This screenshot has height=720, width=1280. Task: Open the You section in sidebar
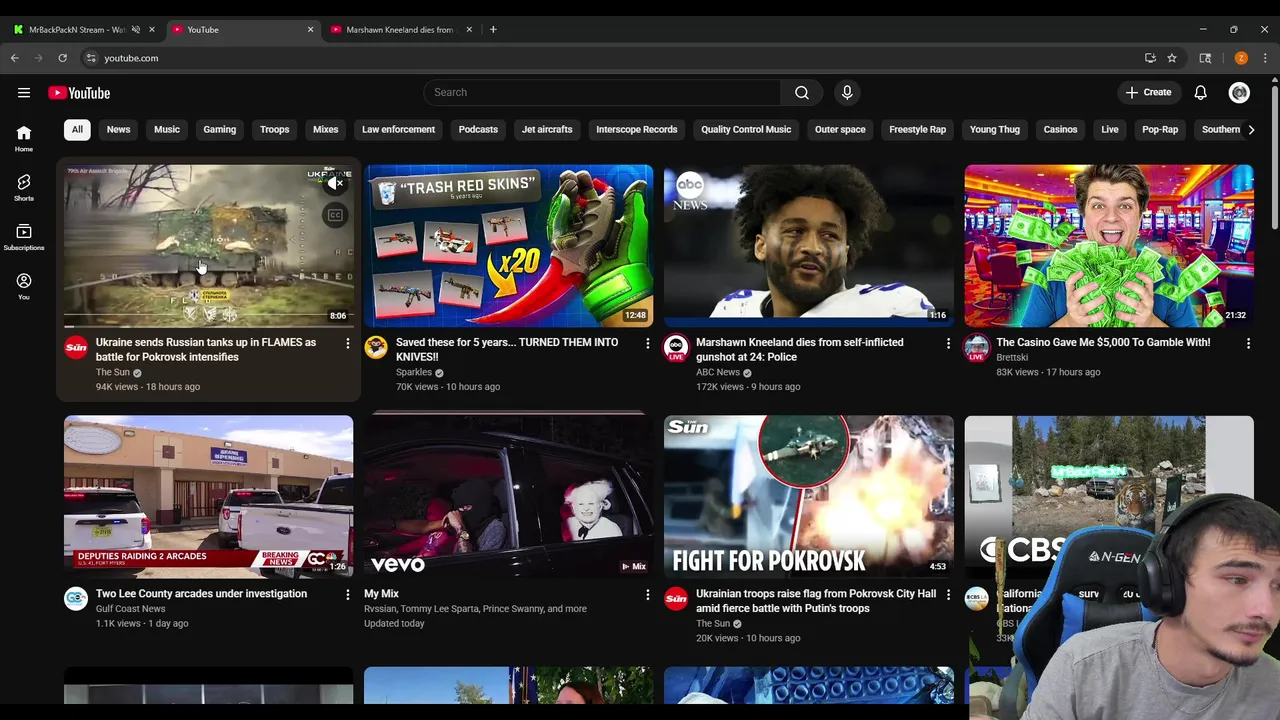coord(24,286)
